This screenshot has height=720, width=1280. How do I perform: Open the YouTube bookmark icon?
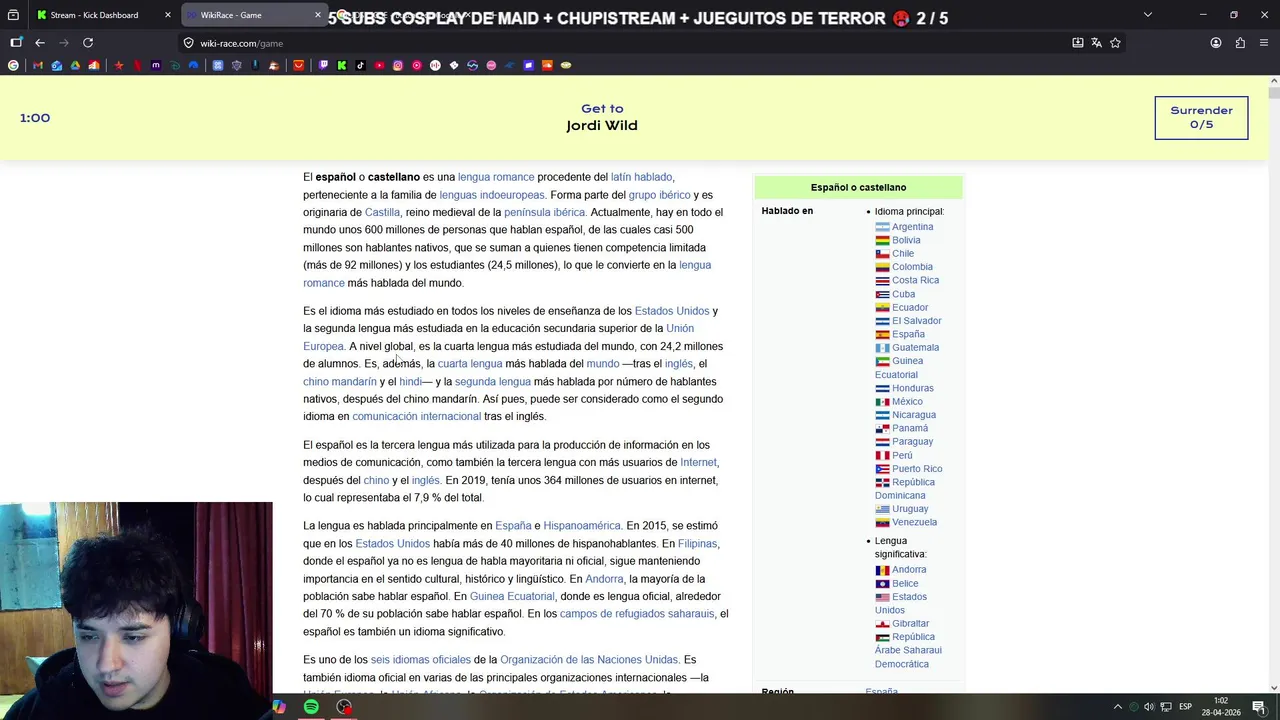379,65
